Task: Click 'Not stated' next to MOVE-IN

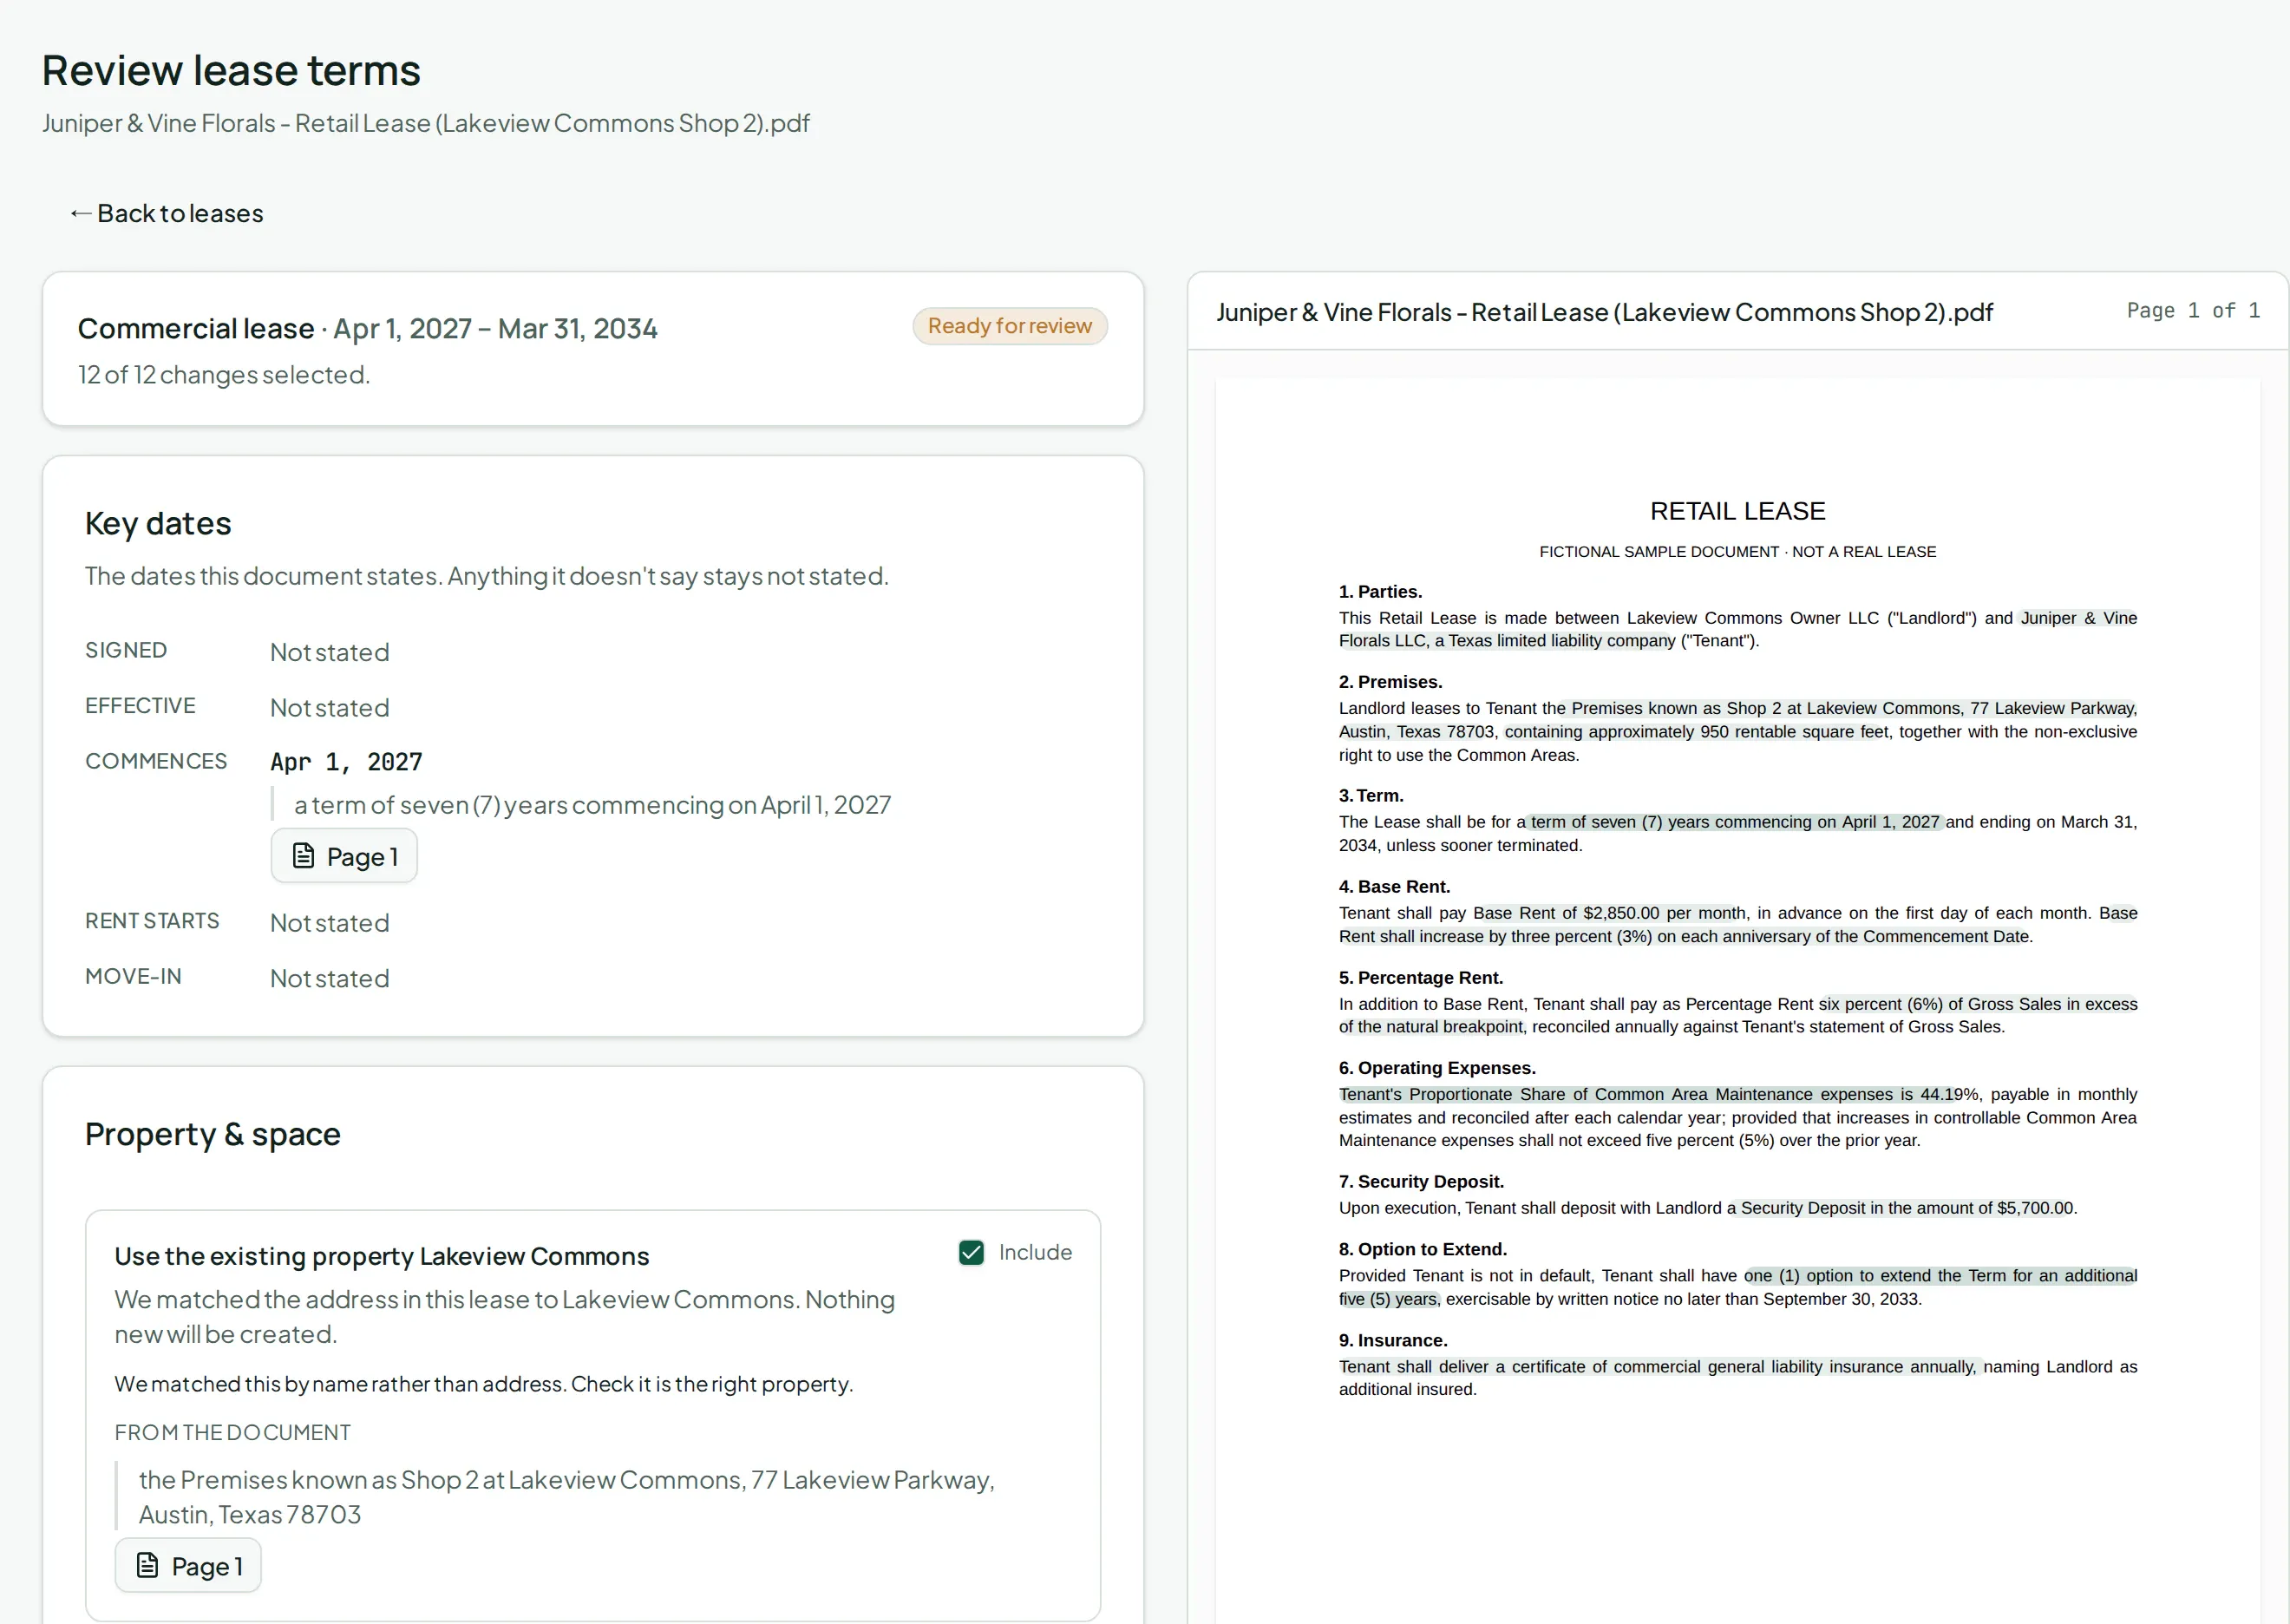Action: (x=330, y=978)
